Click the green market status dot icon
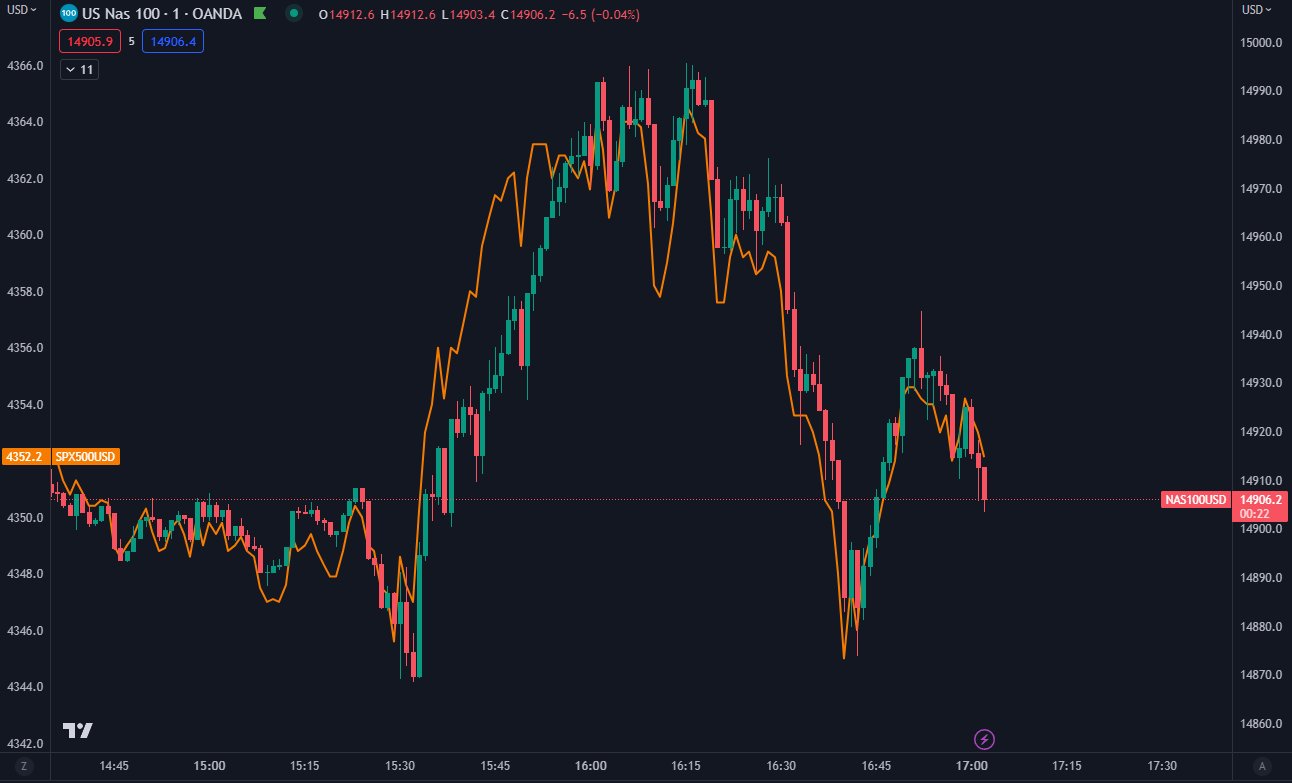The image size is (1292, 783). click(293, 14)
